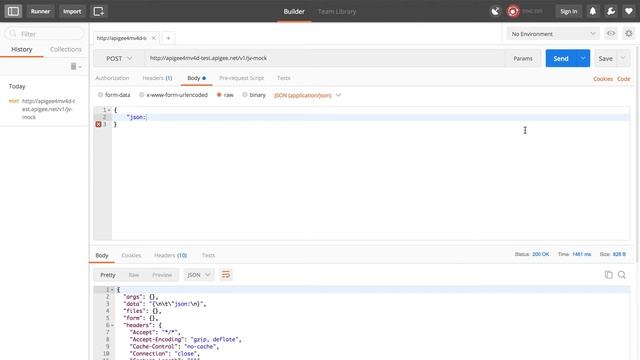
Task: Open the response Headers (10) tab
Action: (x=170, y=255)
